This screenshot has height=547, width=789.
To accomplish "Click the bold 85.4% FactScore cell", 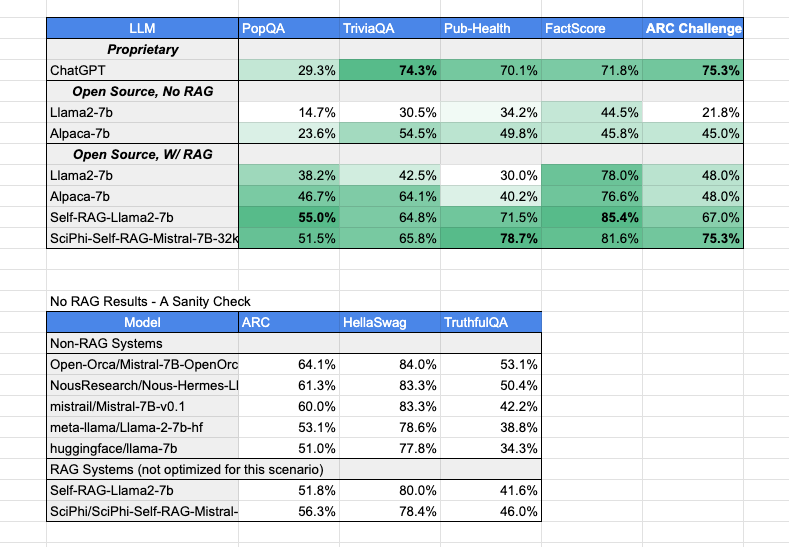I will tap(593, 217).
